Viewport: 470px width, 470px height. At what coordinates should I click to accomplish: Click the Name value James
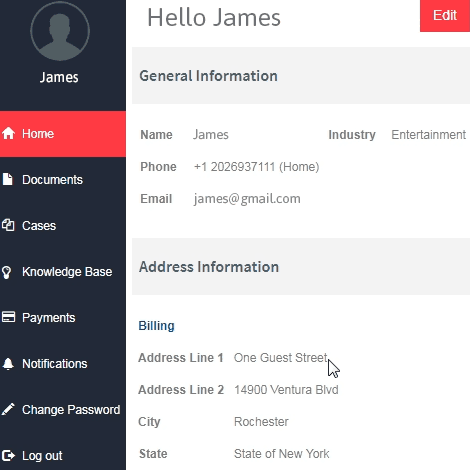tap(211, 135)
